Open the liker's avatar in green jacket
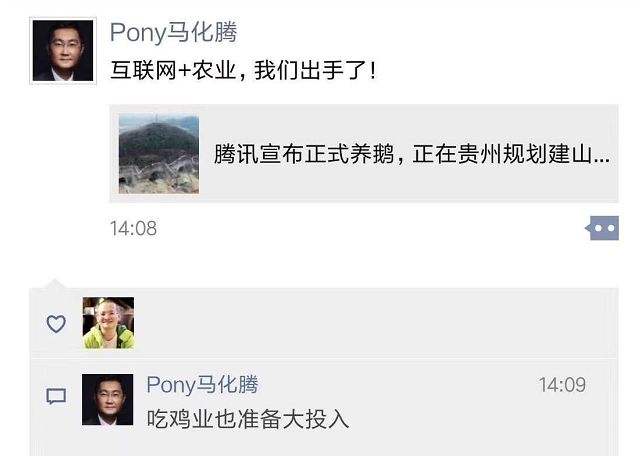The width and height of the screenshot is (643, 456). 108,323
